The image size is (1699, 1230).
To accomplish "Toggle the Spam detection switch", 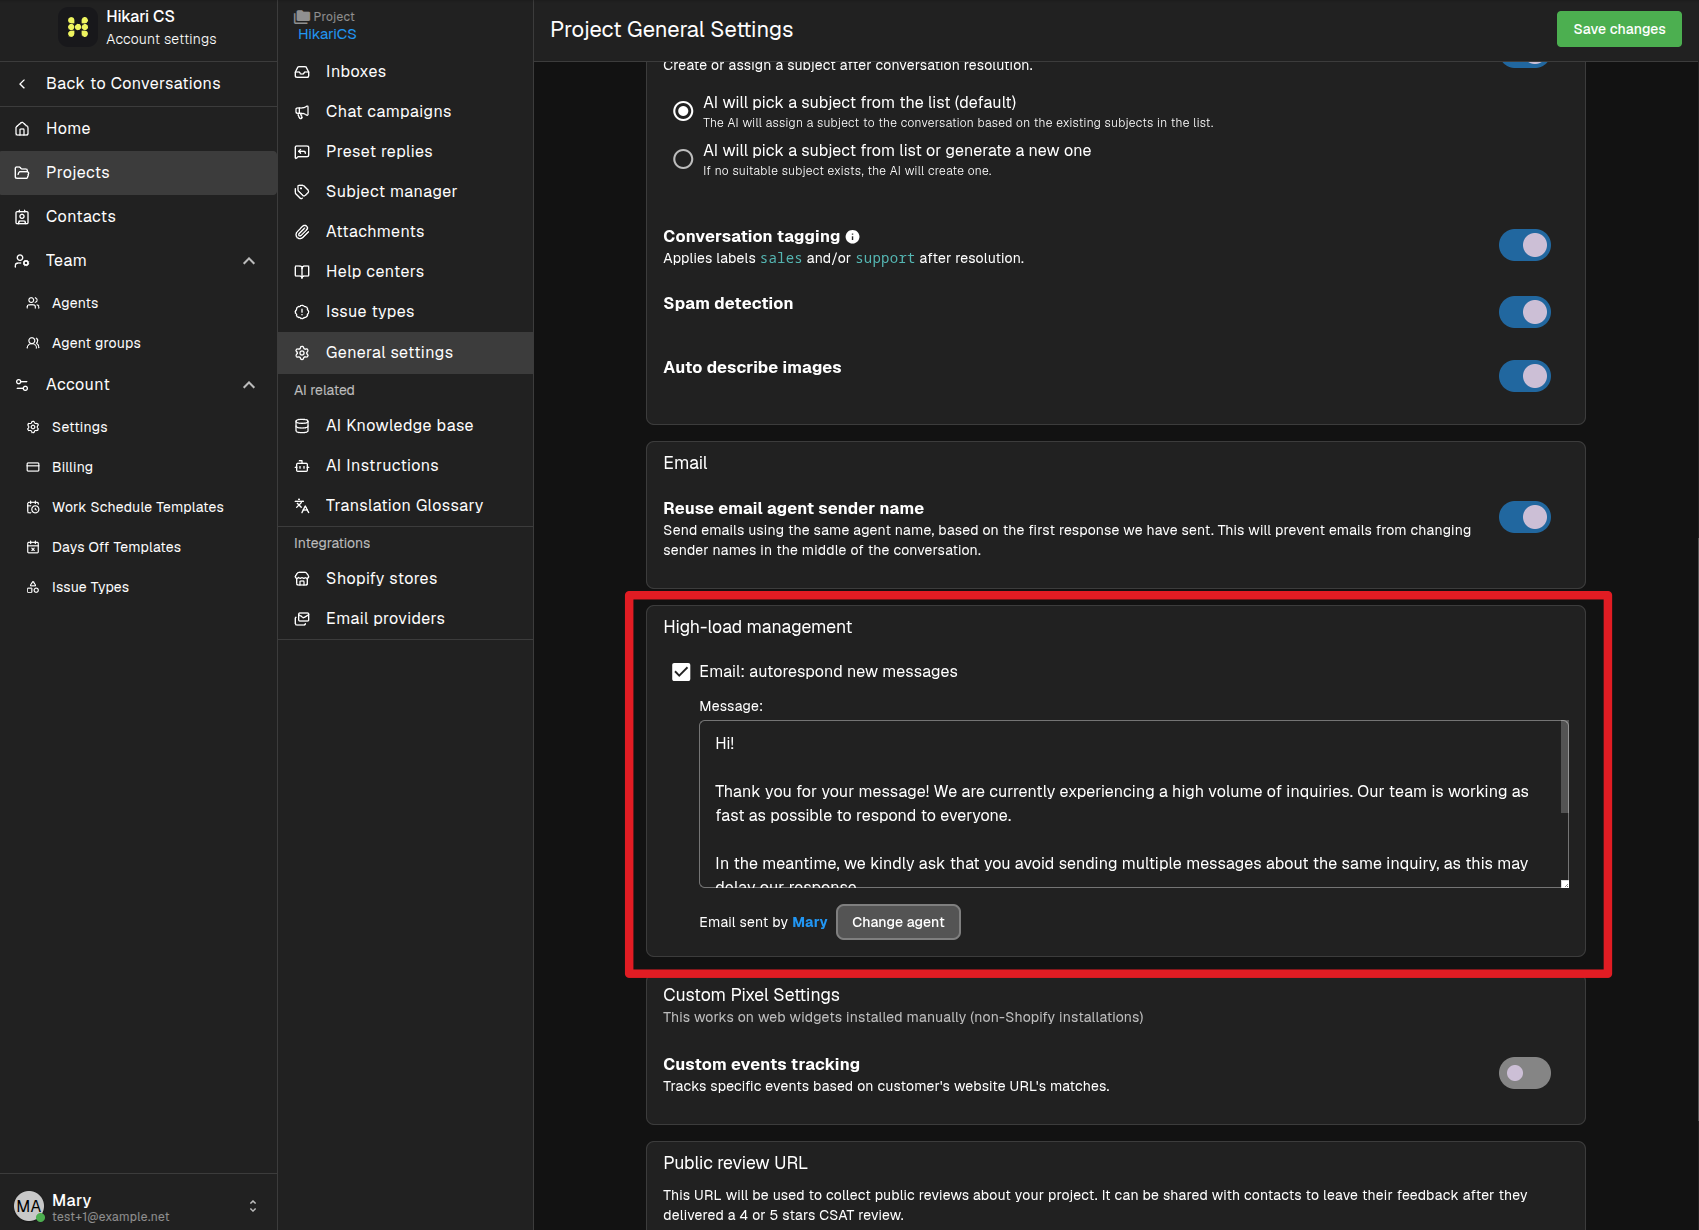I will coord(1524,312).
